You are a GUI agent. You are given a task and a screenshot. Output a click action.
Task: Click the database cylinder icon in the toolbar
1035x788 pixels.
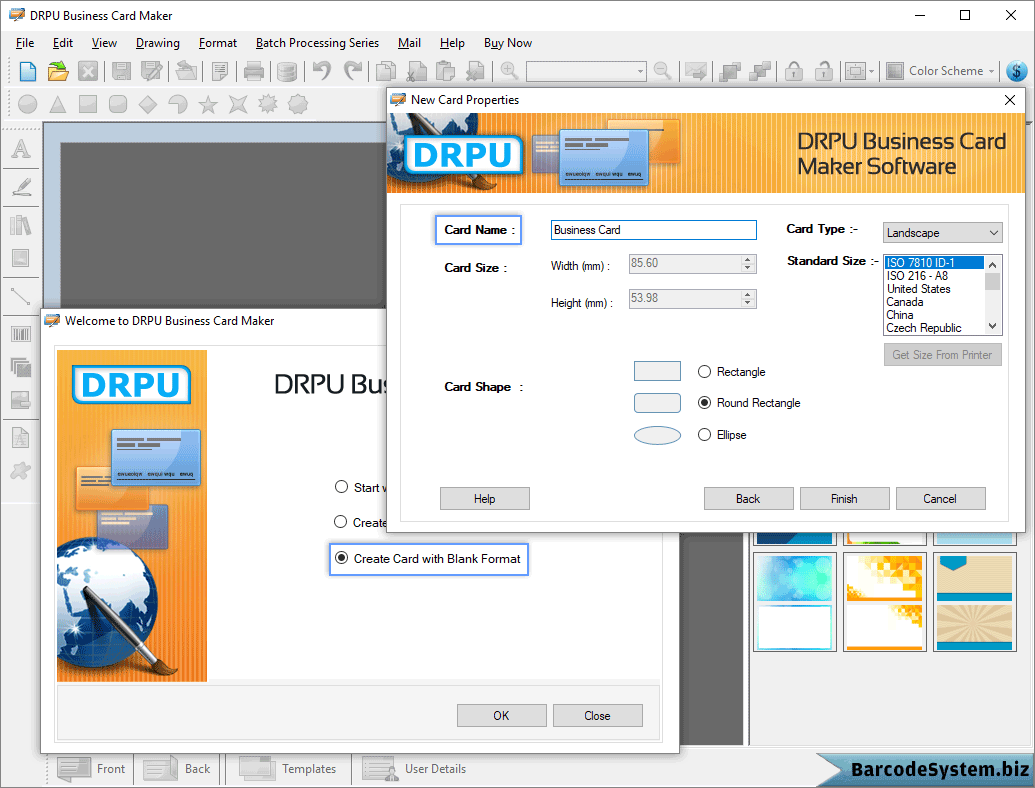click(286, 71)
